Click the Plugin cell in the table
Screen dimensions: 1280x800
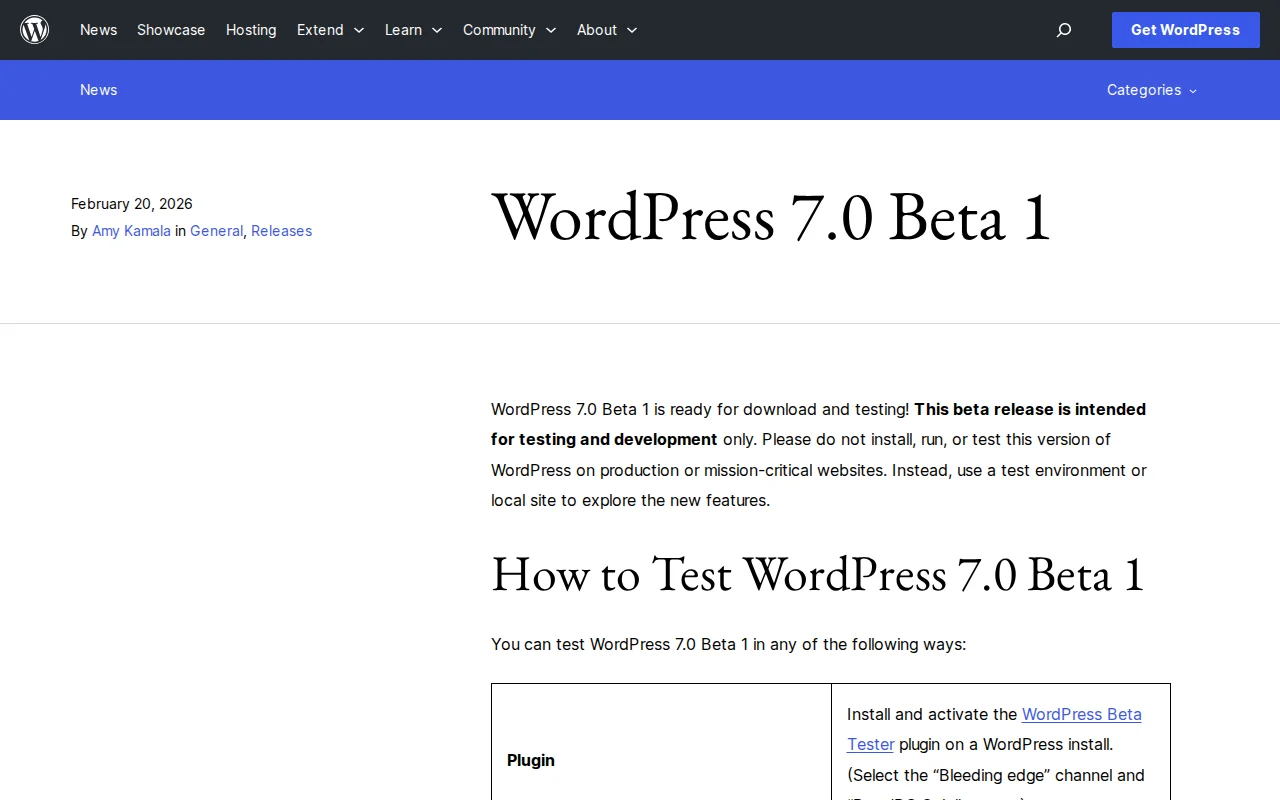[530, 760]
